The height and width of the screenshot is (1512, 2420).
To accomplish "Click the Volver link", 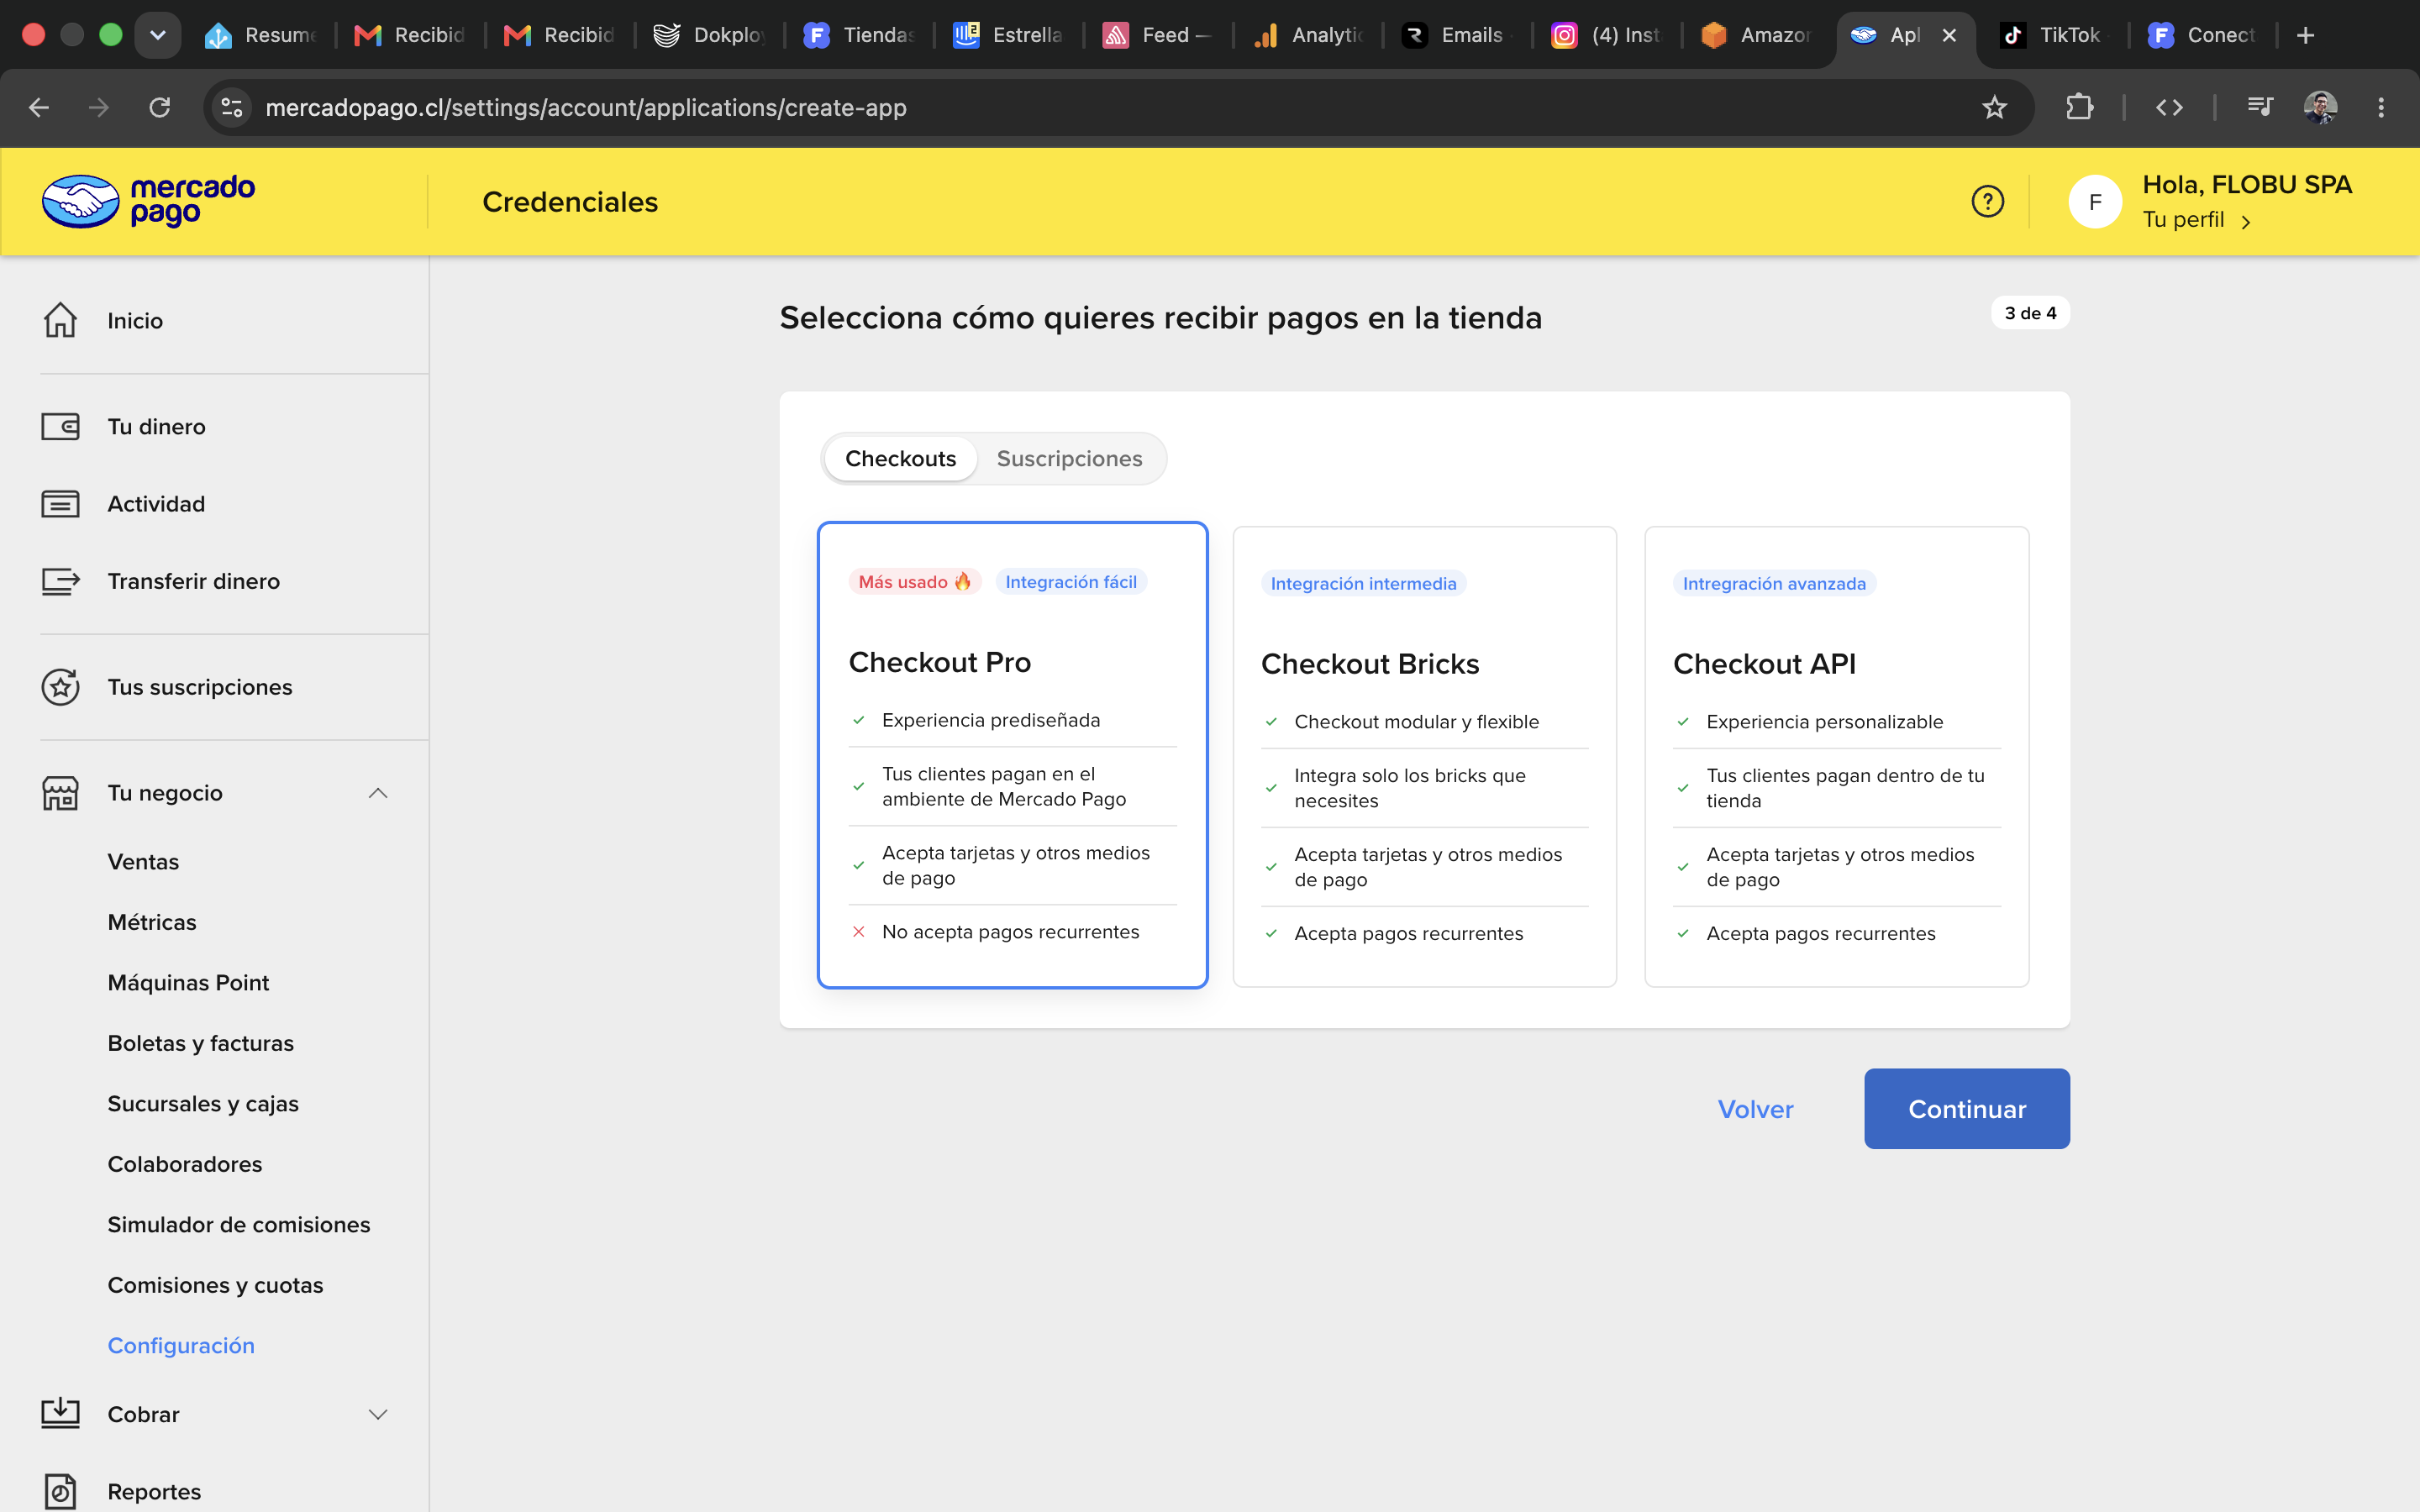I will [1755, 1109].
